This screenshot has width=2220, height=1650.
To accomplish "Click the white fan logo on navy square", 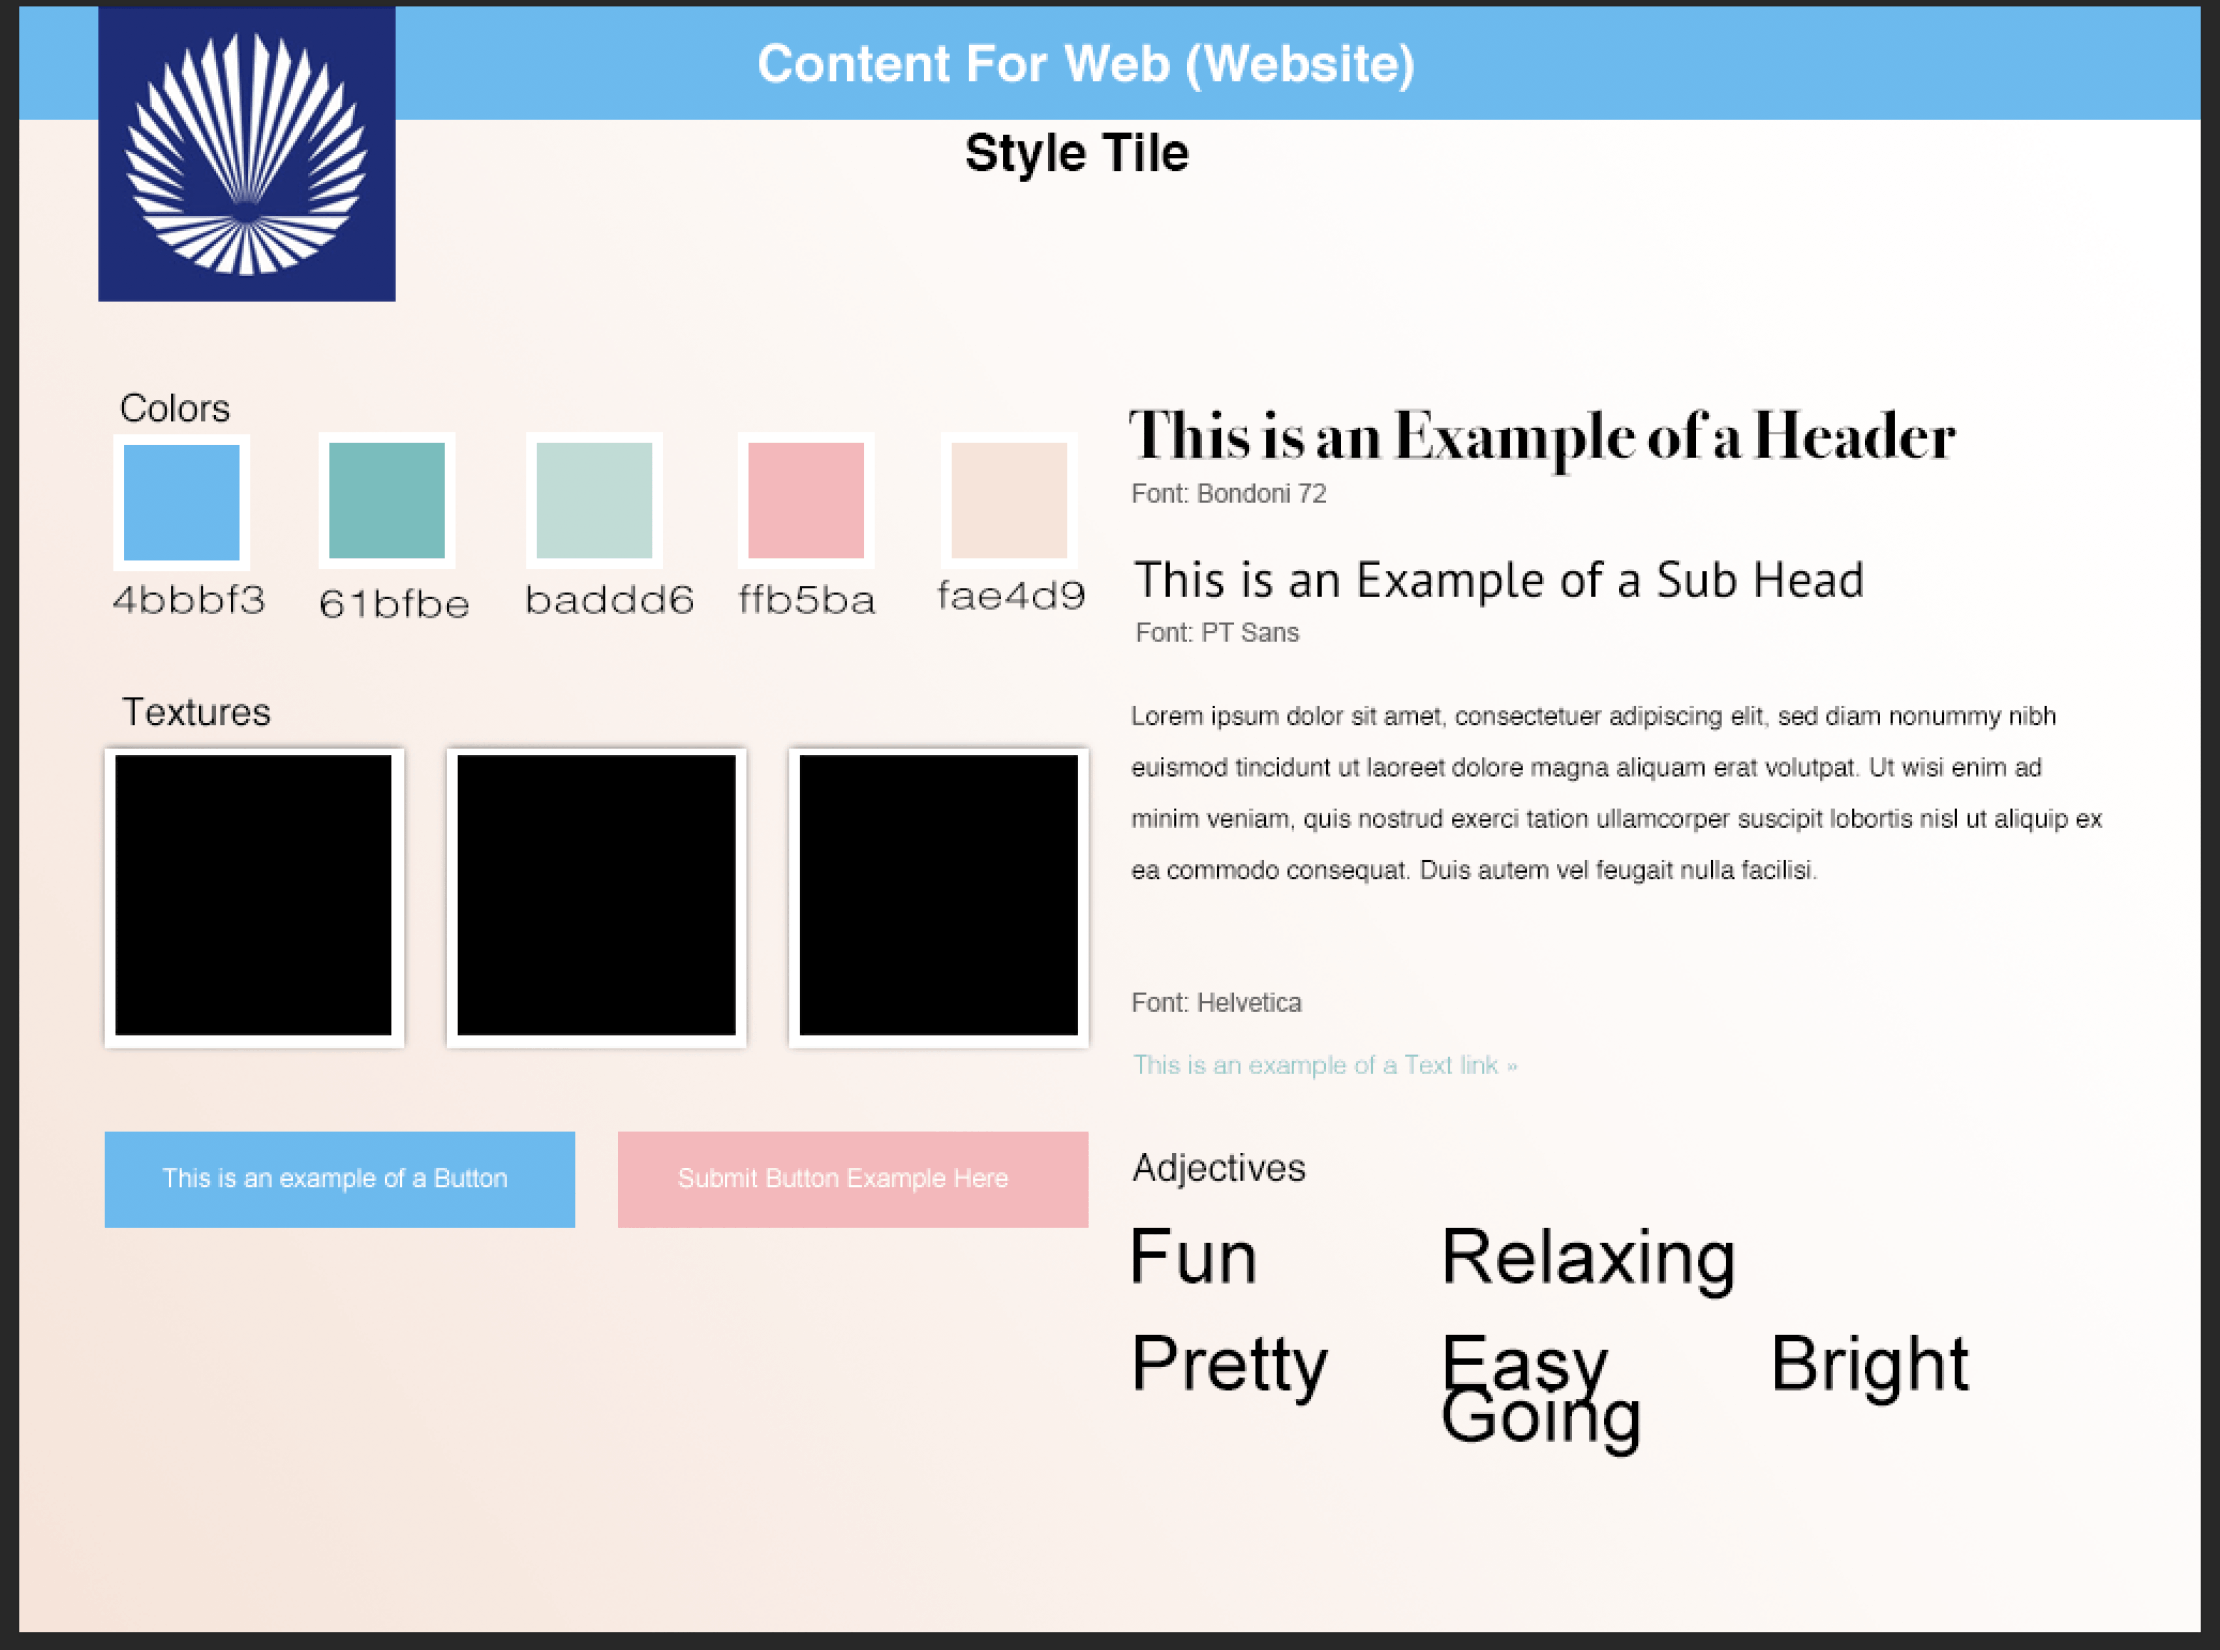I will 246,153.
